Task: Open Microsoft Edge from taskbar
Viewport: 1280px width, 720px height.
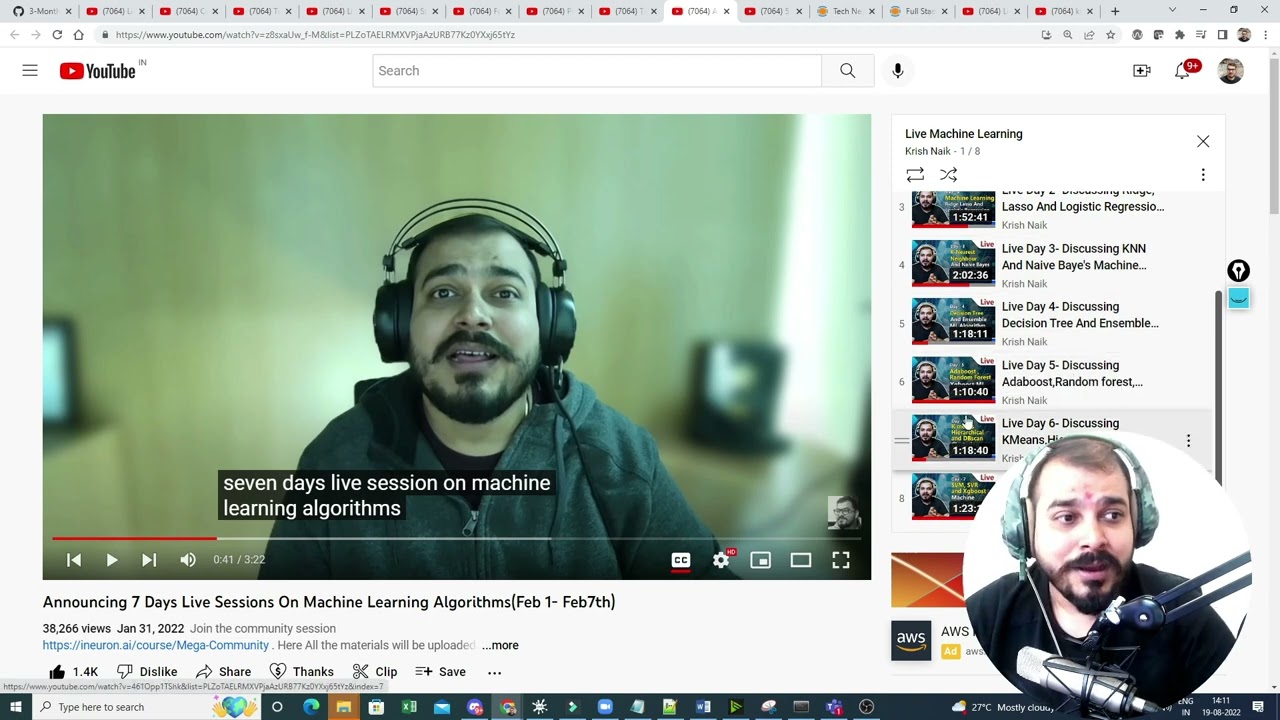Action: 311,707
